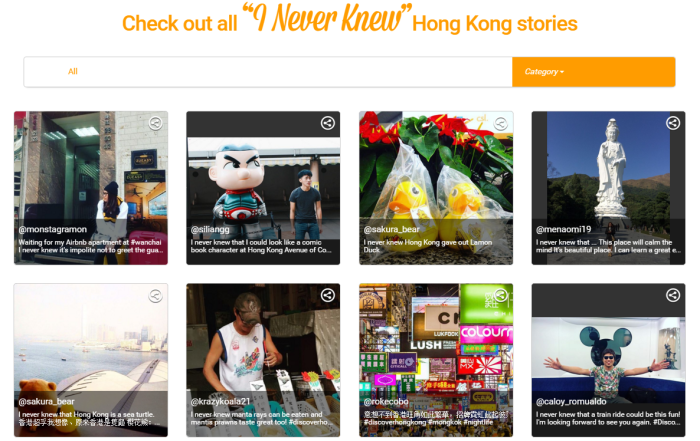Image resolution: width=700 pixels, height=441 pixels.
Task: Open the Mickey Mouse train photo
Action: [608, 360]
